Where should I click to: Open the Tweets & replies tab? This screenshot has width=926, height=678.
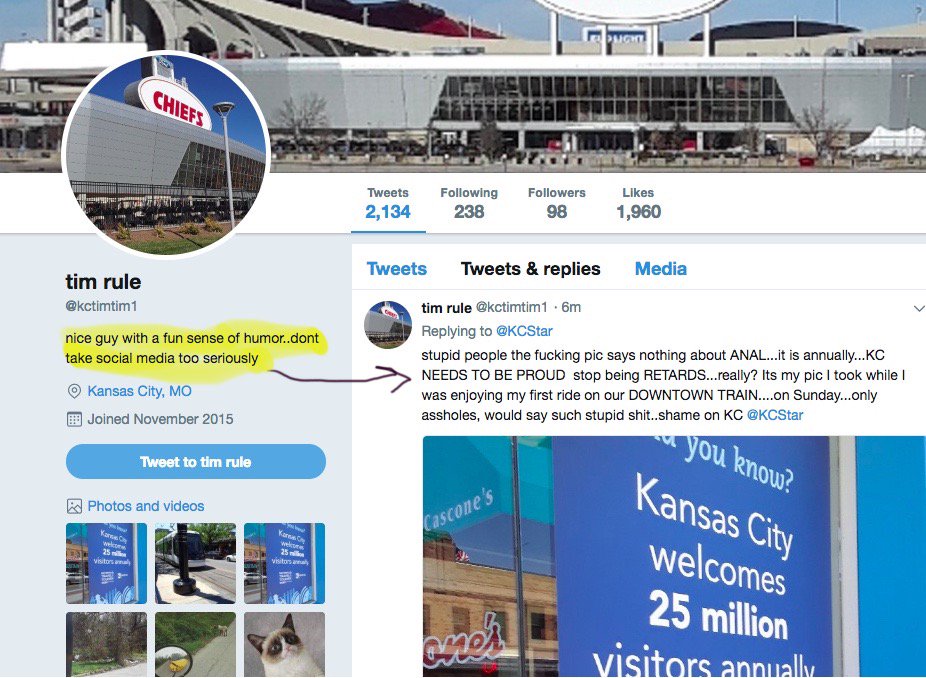tap(530, 269)
